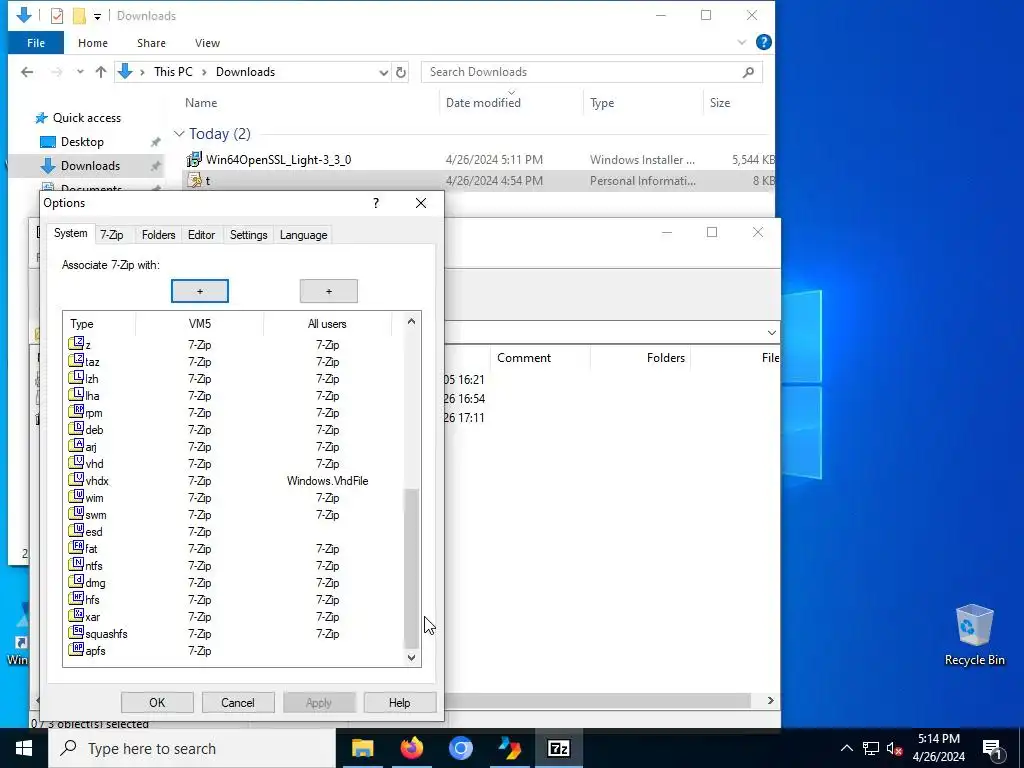Open recent locations dropdown arrow

click(80, 72)
